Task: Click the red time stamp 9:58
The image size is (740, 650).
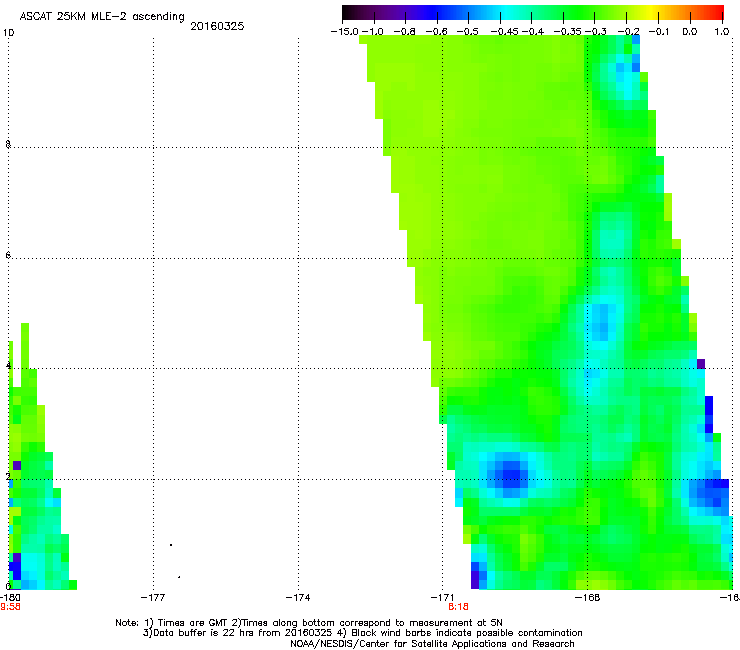Action: tap(10, 607)
